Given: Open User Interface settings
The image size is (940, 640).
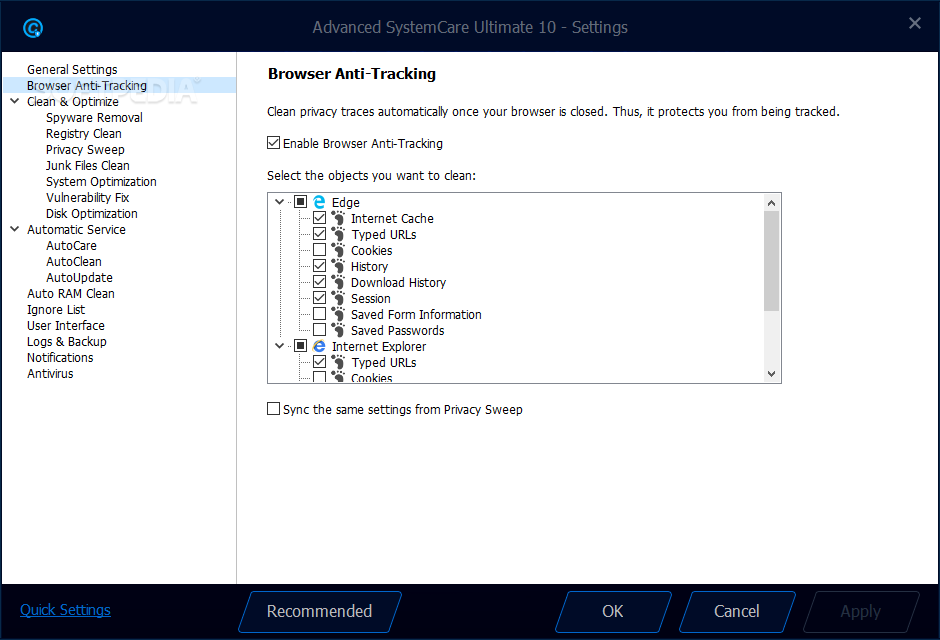Looking at the screenshot, I should [66, 325].
